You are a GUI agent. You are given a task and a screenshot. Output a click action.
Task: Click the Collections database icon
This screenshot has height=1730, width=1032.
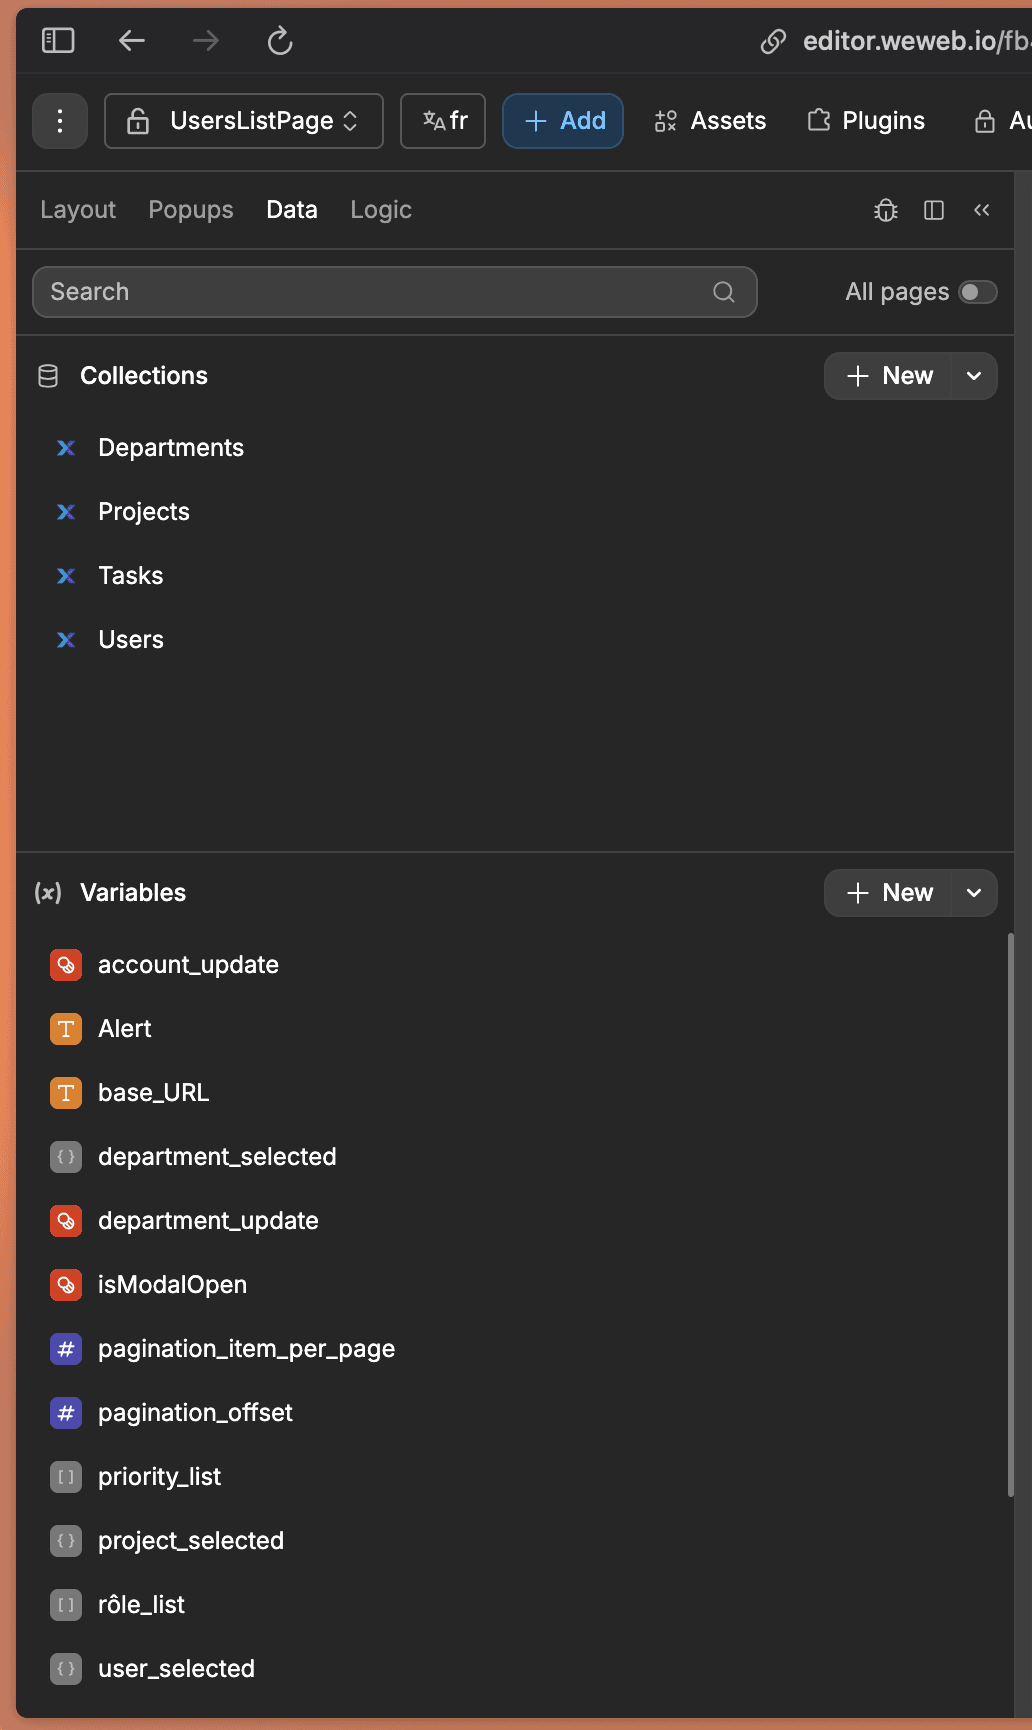[48, 376]
